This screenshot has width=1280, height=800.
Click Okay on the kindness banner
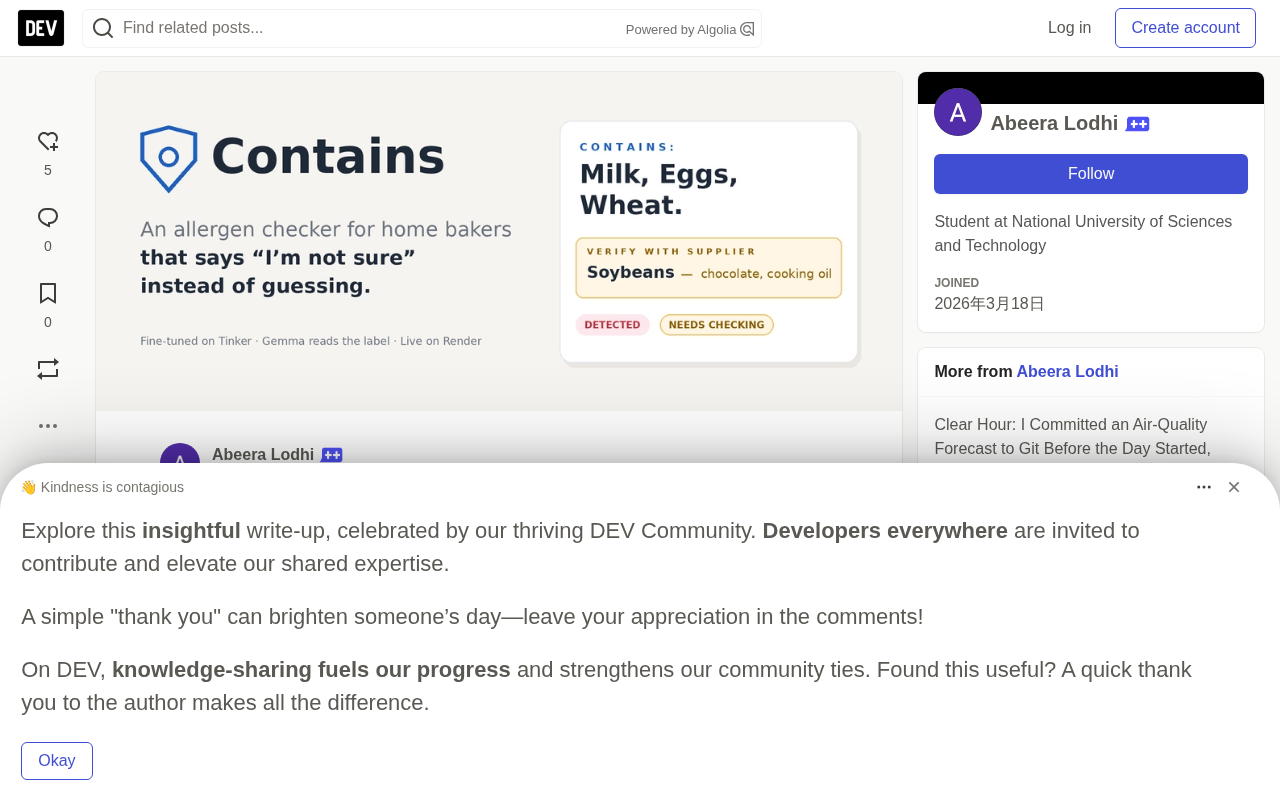coord(57,761)
